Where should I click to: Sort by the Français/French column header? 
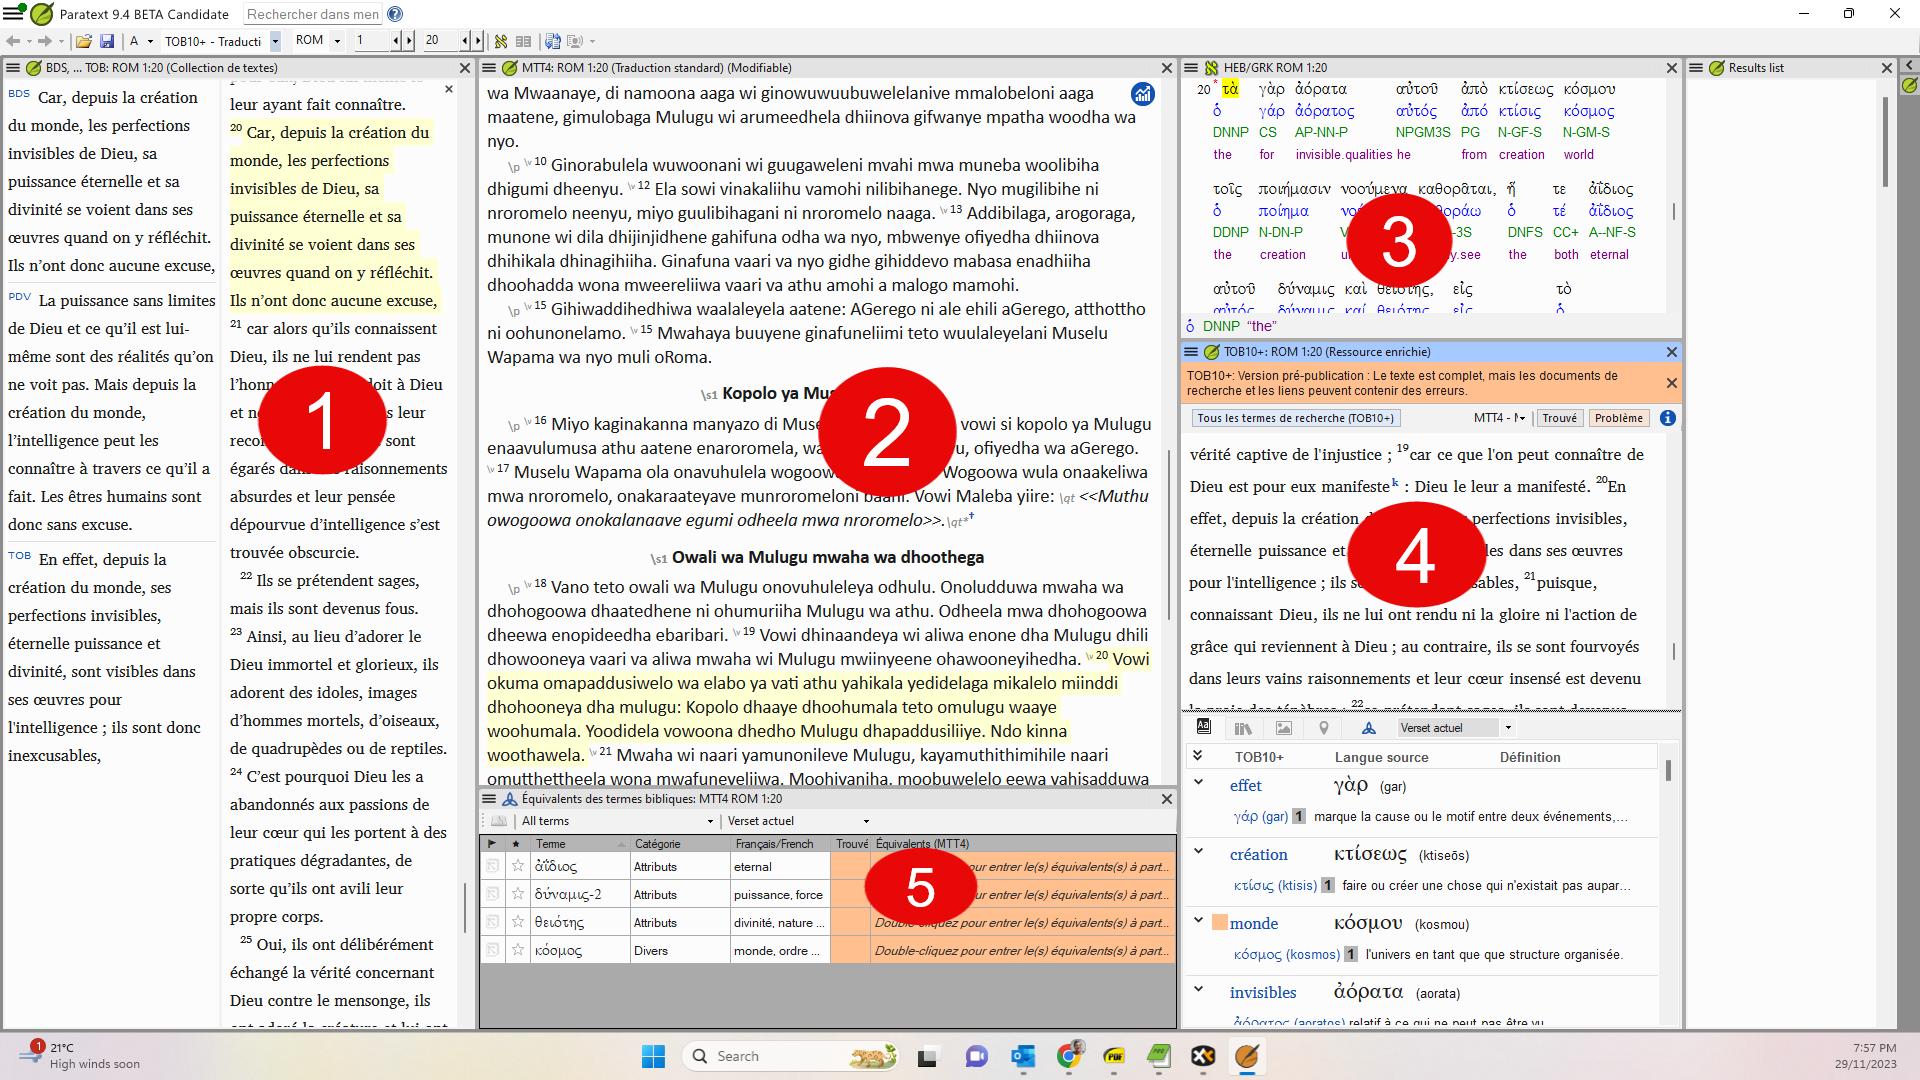pos(781,844)
